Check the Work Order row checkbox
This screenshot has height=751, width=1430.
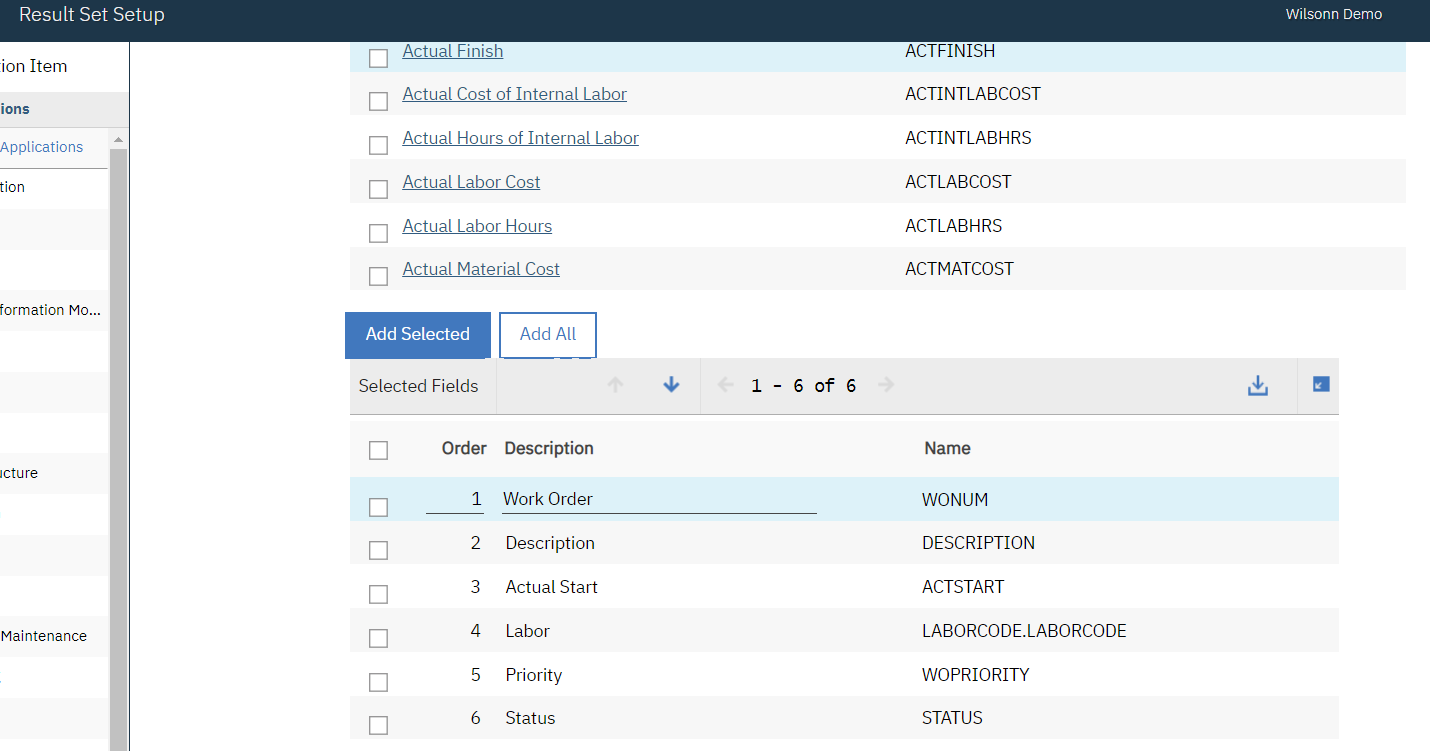378,507
